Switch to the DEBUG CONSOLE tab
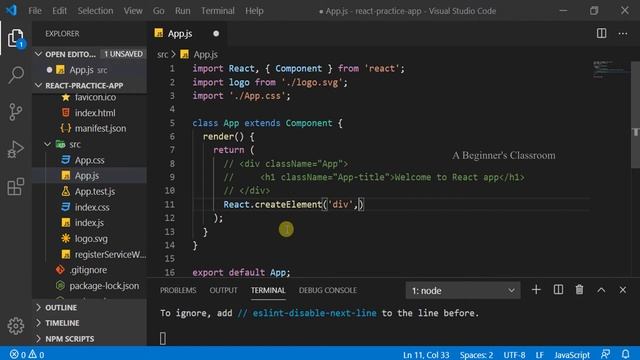Viewport: 640px width, 360px height. click(328, 290)
